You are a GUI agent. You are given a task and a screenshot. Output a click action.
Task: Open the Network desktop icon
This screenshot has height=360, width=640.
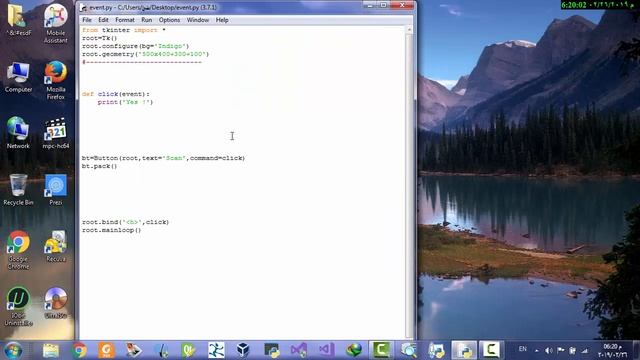[x=18, y=133]
